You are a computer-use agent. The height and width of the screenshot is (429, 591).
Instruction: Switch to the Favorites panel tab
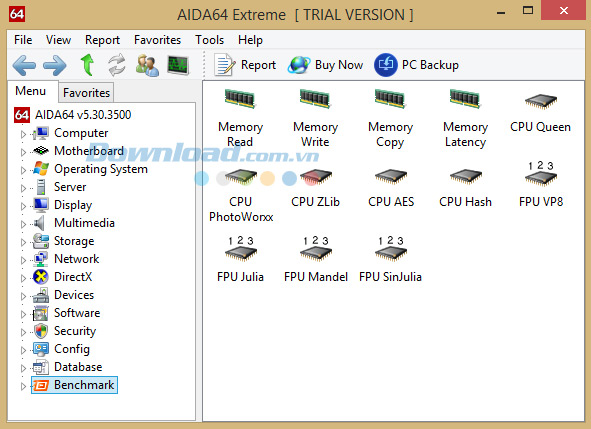click(86, 93)
